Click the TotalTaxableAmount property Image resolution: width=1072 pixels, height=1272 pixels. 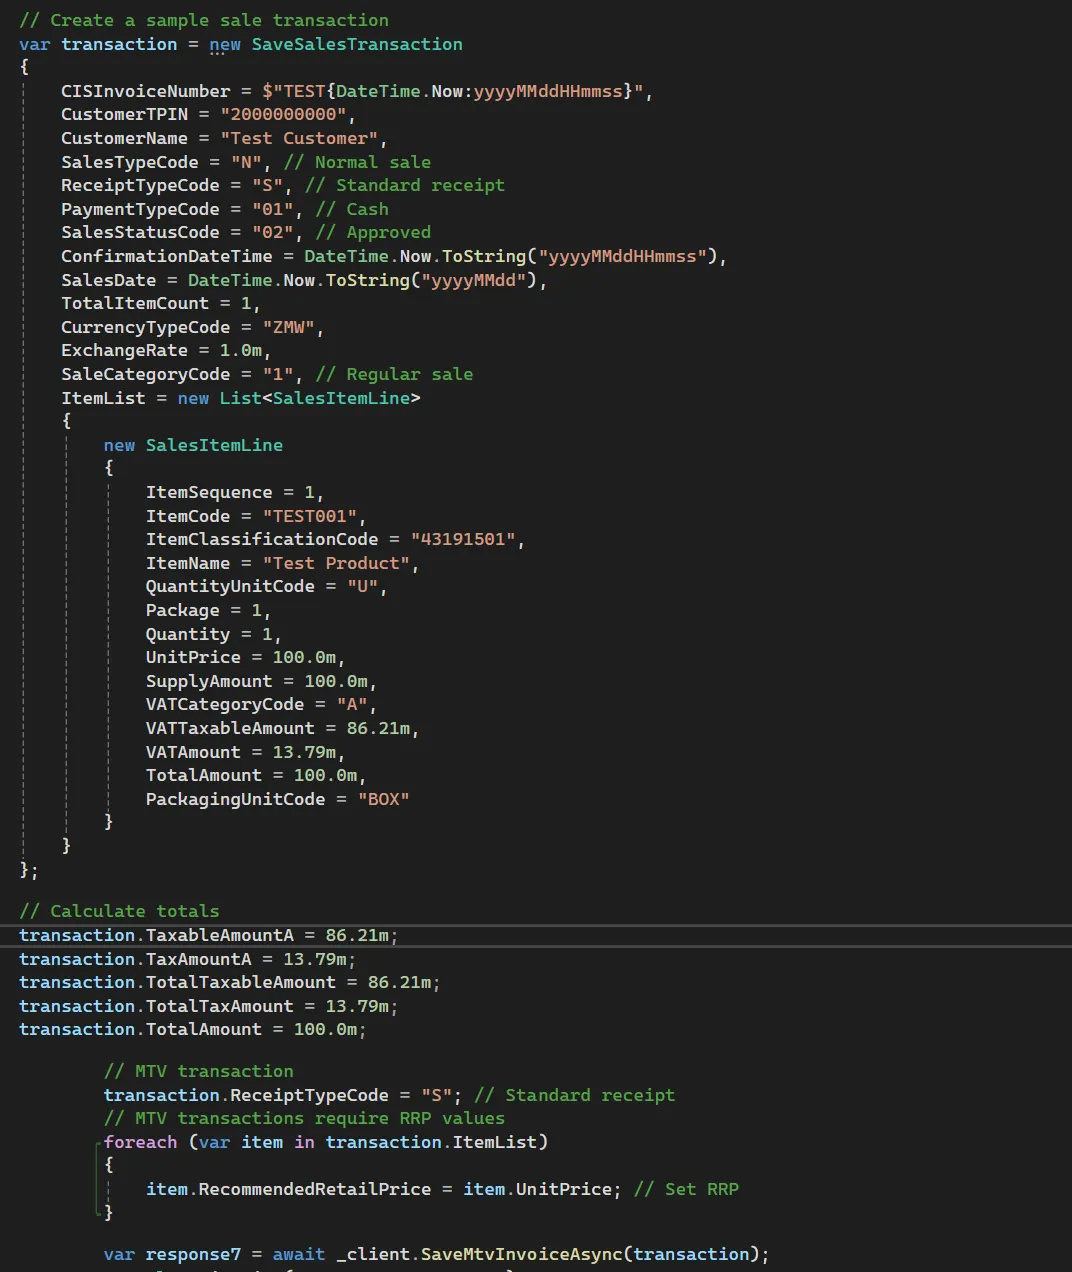tap(240, 982)
